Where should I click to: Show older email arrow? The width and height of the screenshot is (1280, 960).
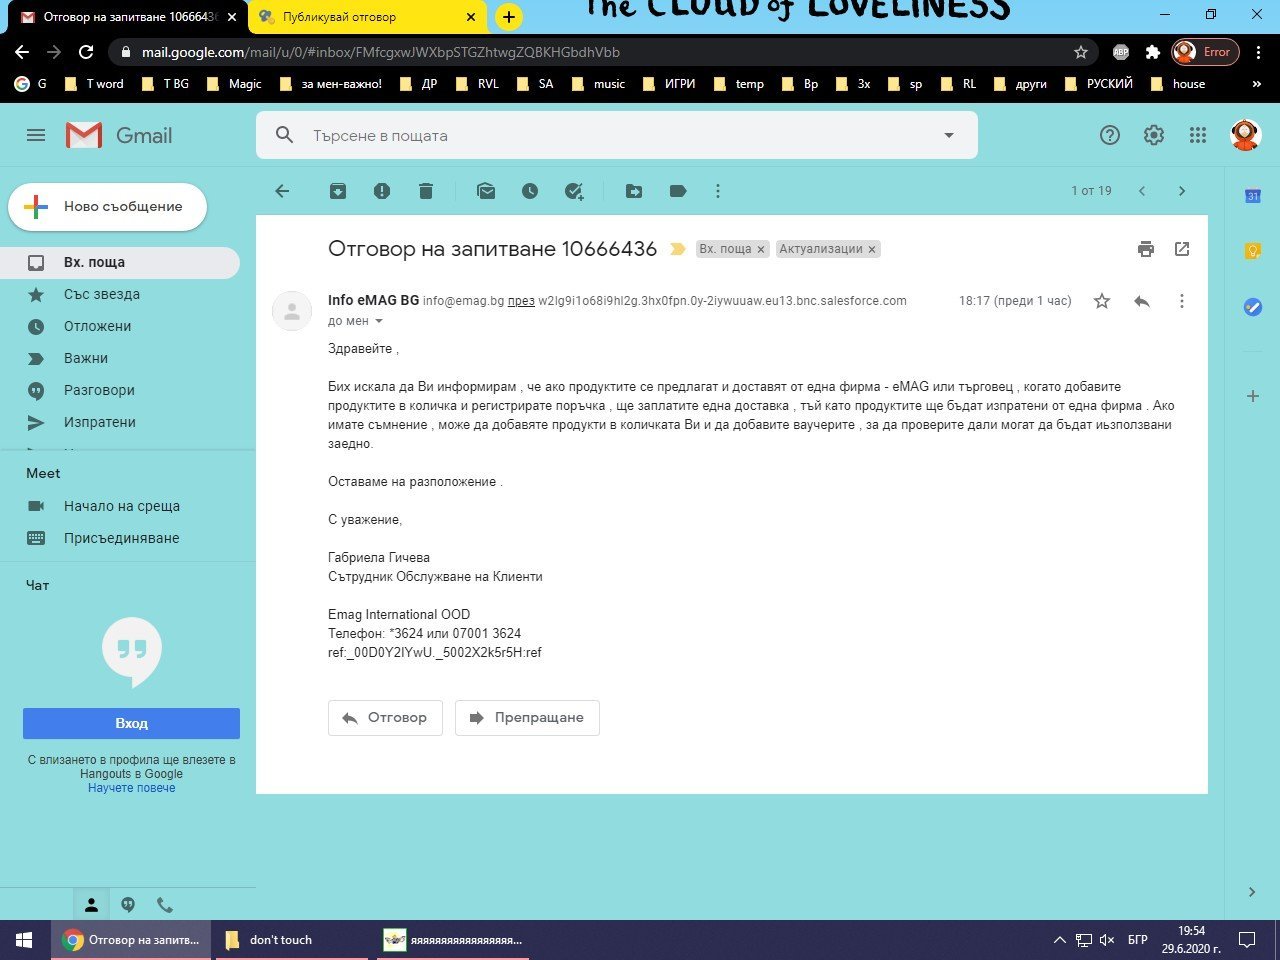(x=1182, y=191)
